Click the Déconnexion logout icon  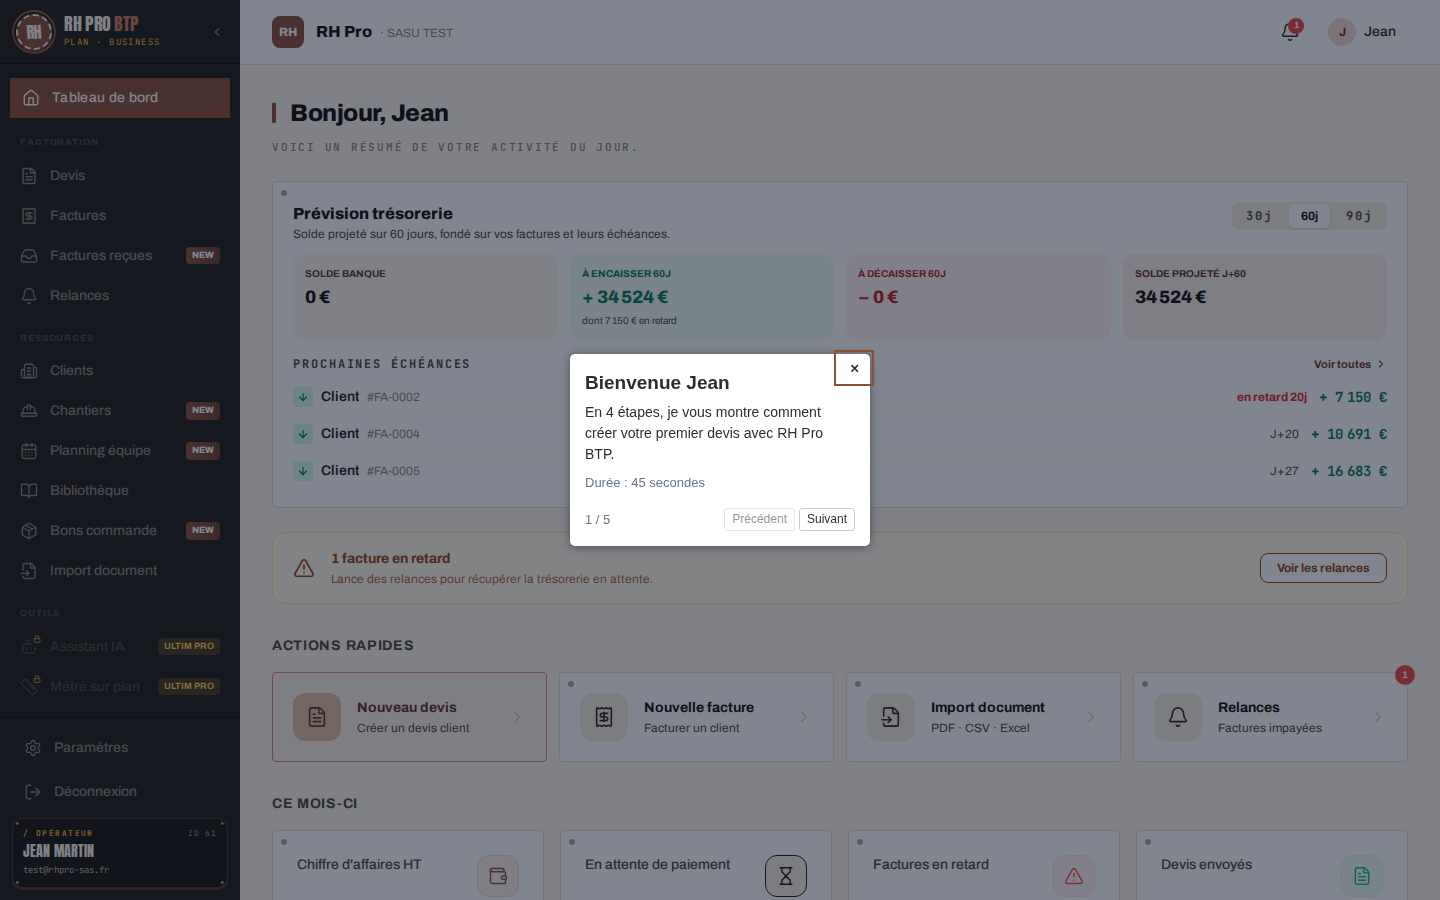33,792
